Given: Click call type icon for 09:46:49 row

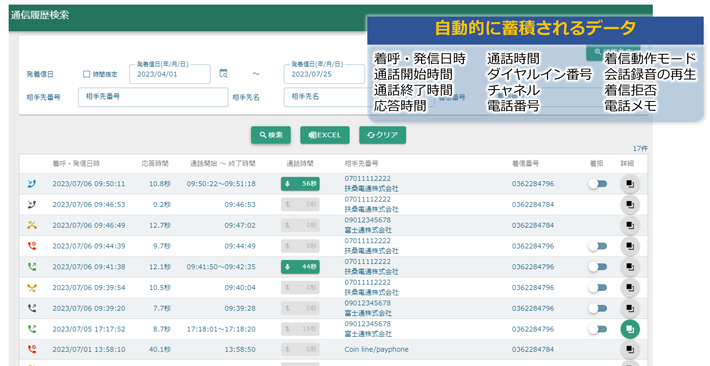Looking at the screenshot, I should pyautogui.click(x=32, y=225).
